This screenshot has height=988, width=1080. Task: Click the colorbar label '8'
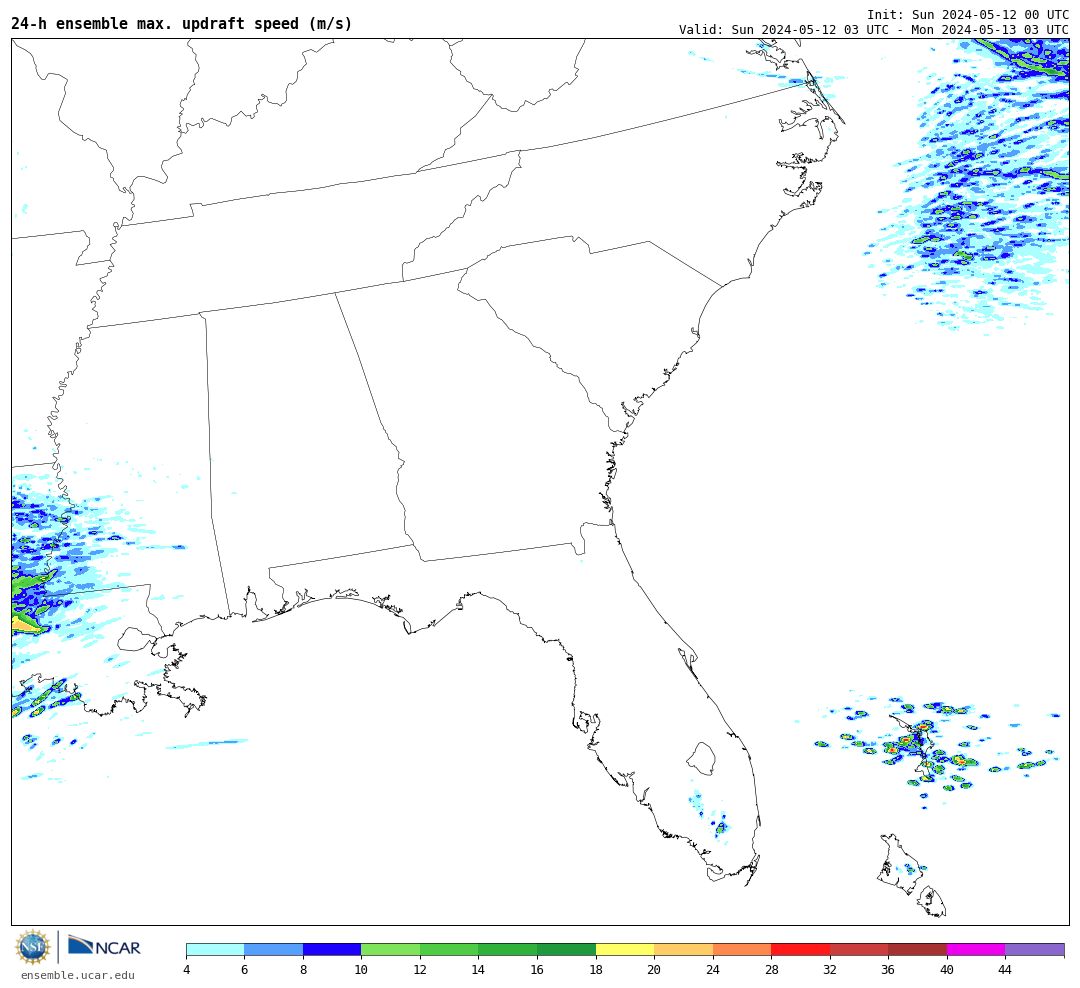303,969
